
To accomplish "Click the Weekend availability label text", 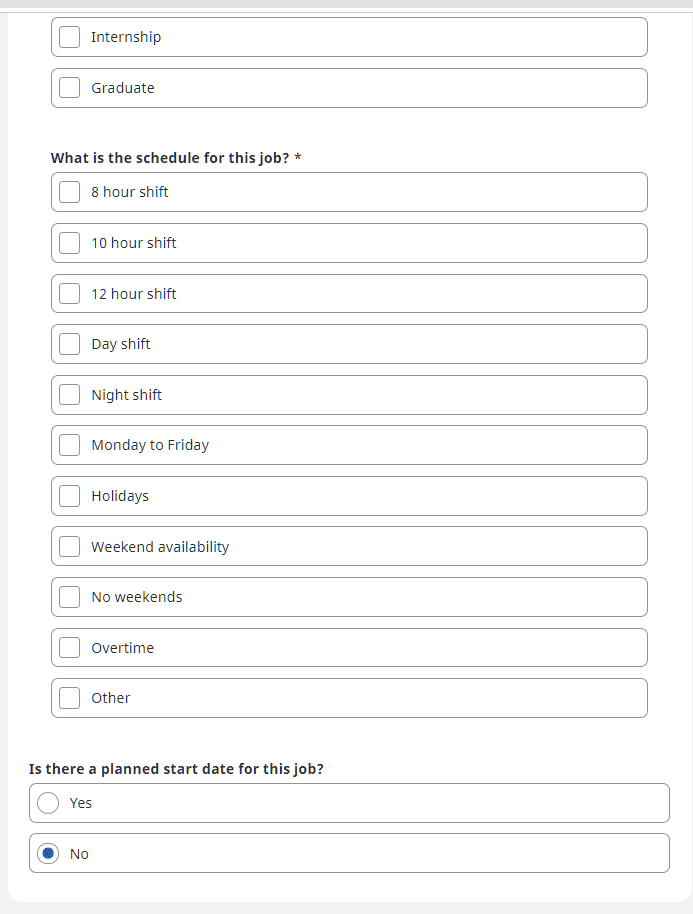I will click(160, 547).
